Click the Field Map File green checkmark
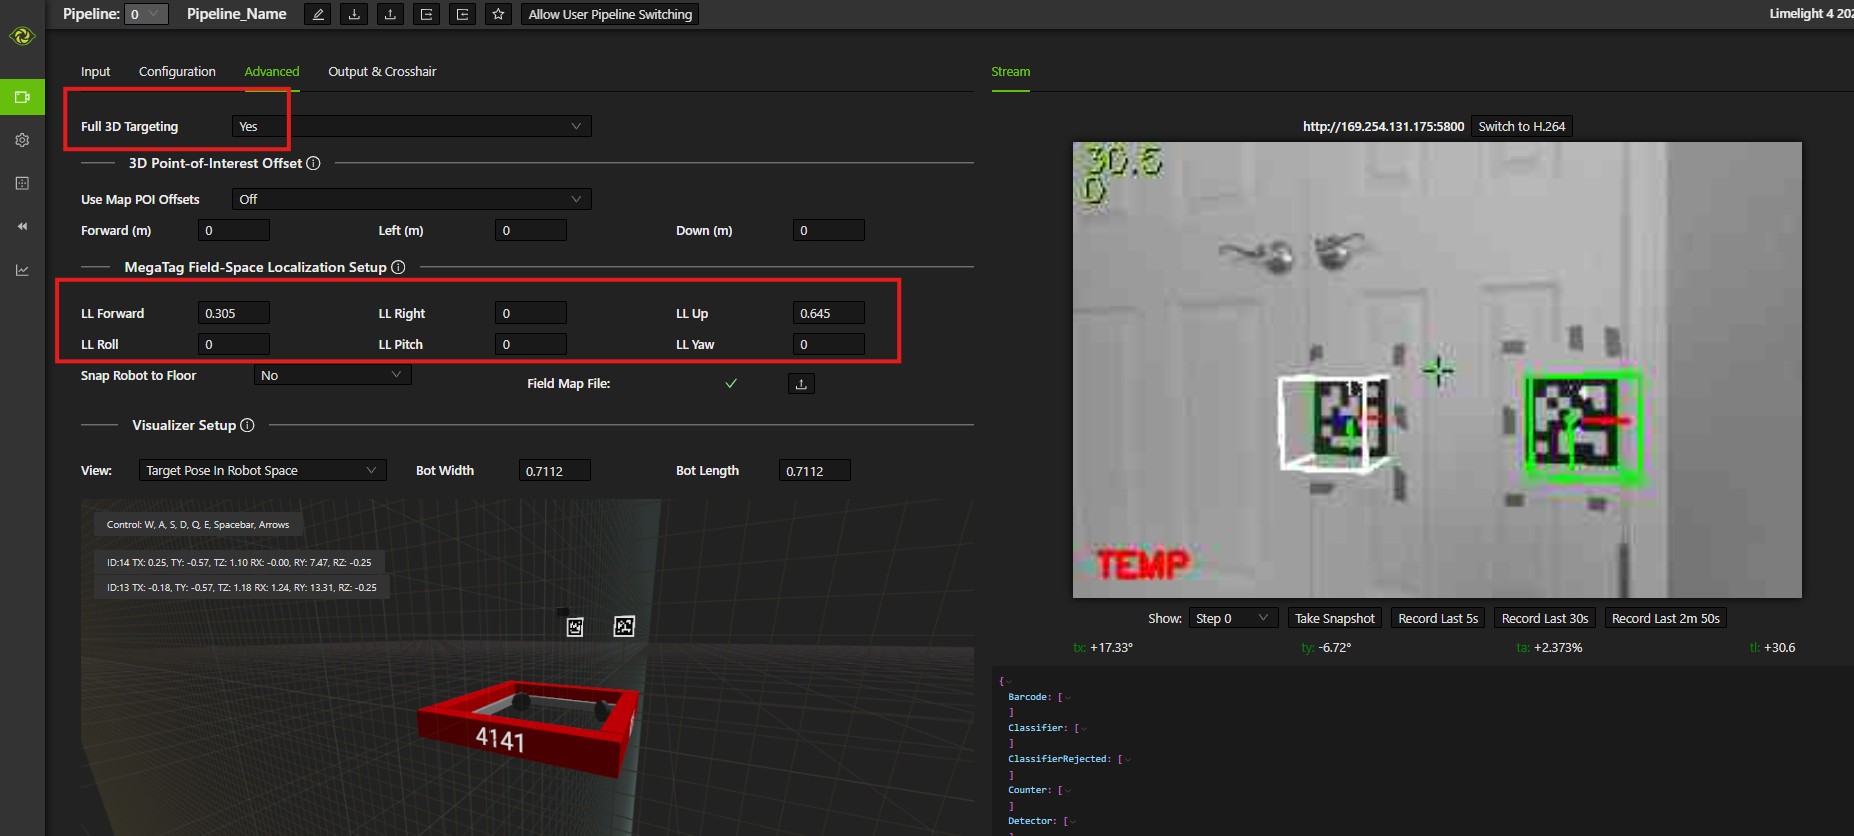Screen dimensions: 1854x836 (x=731, y=384)
